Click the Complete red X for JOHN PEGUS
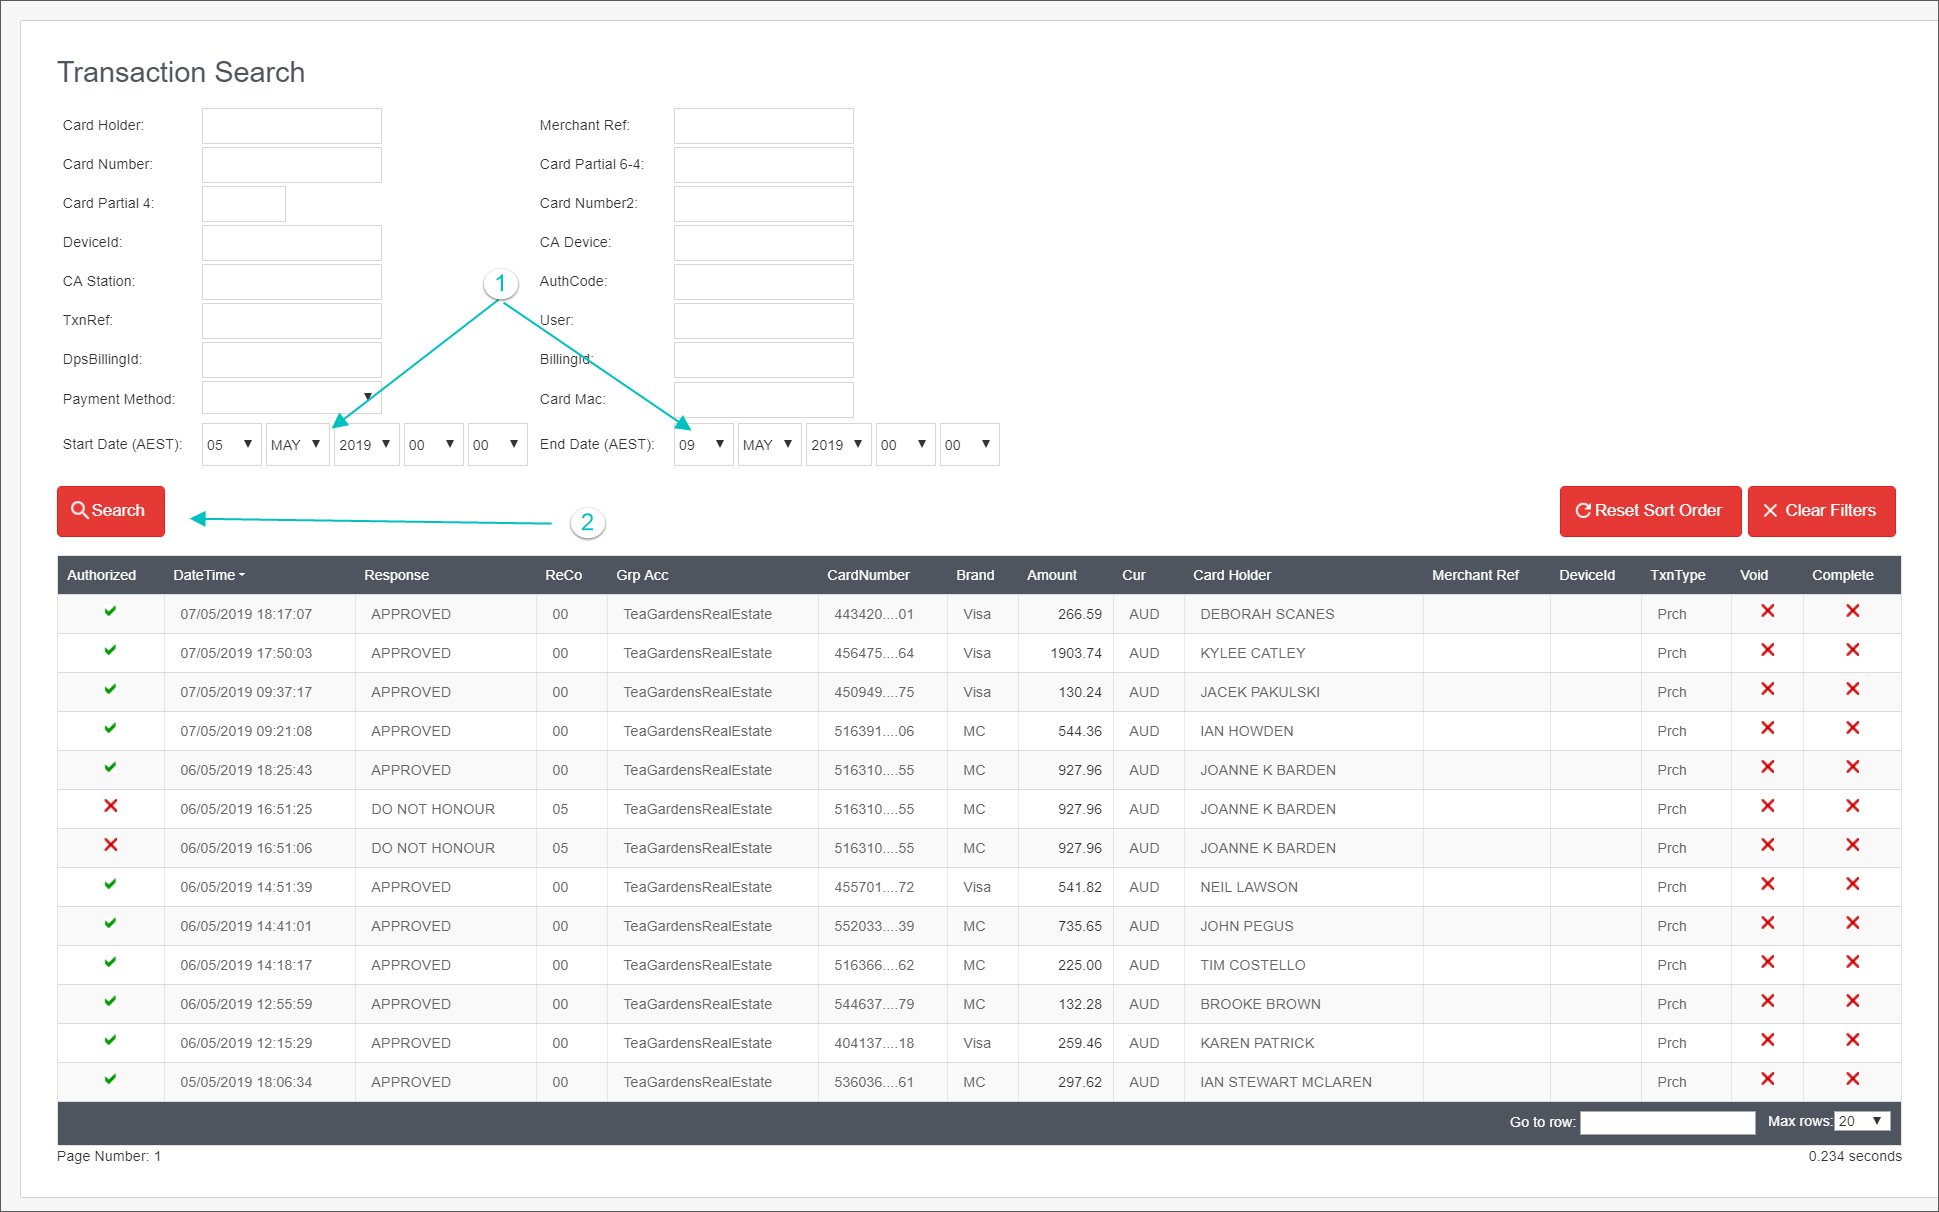This screenshot has width=1939, height=1212. pyautogui.click(x=1853, y=923)
